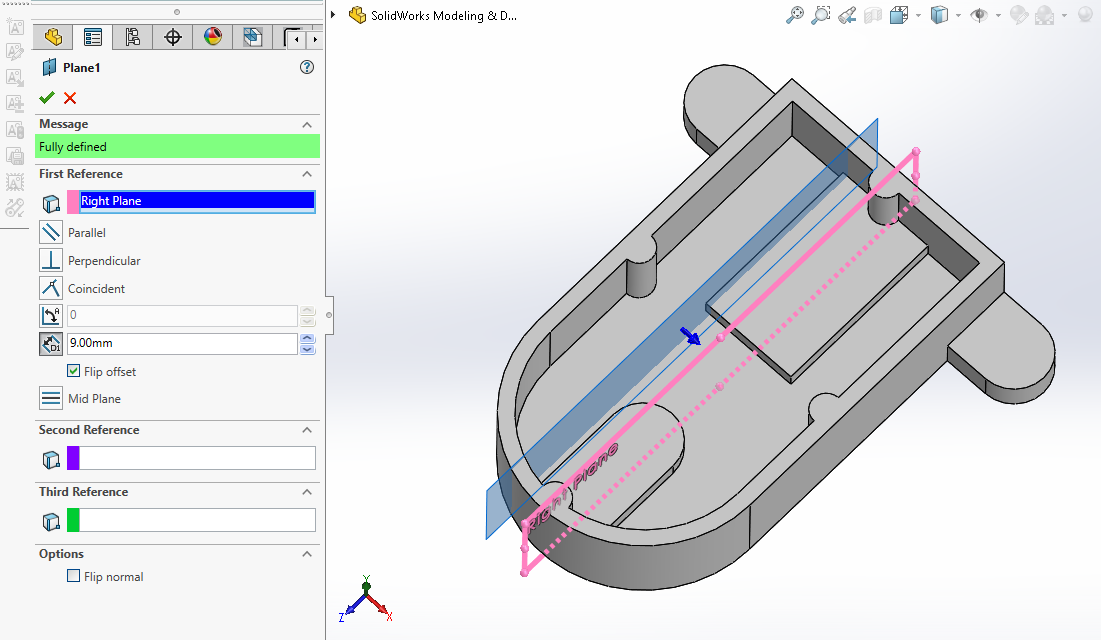Uncheck the Flip offset checkbox
1101x640 pixels.
(x=74, y=371)
